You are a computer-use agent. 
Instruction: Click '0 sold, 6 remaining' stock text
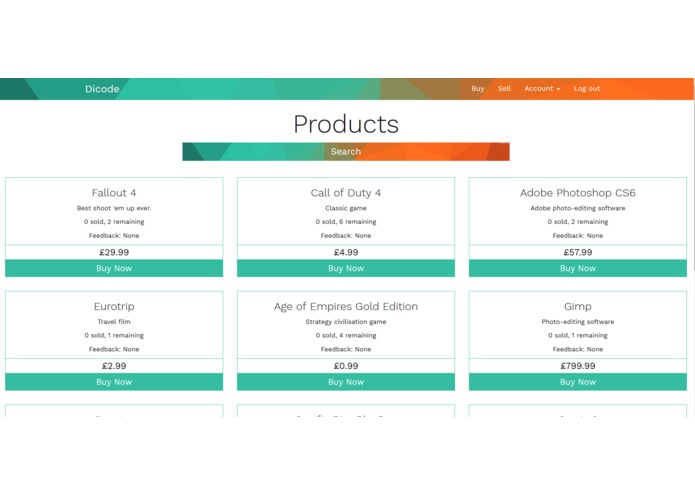[346, 222]
